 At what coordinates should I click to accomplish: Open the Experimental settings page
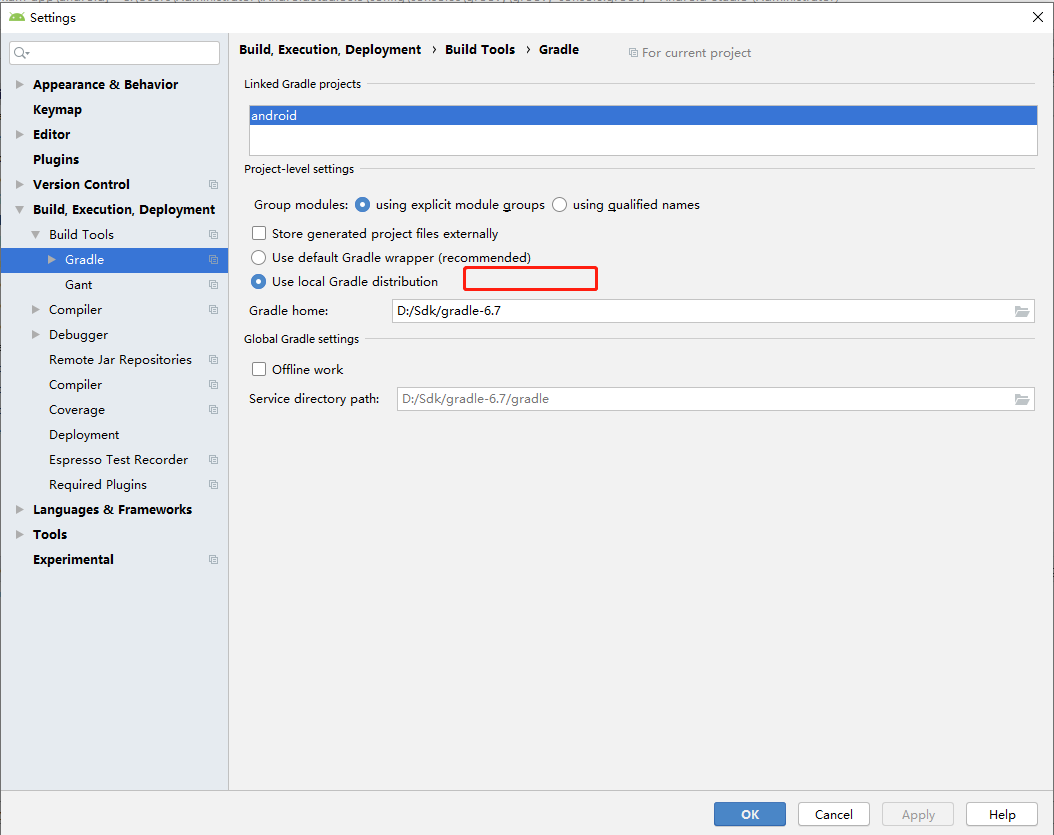(x=73, y=559)
